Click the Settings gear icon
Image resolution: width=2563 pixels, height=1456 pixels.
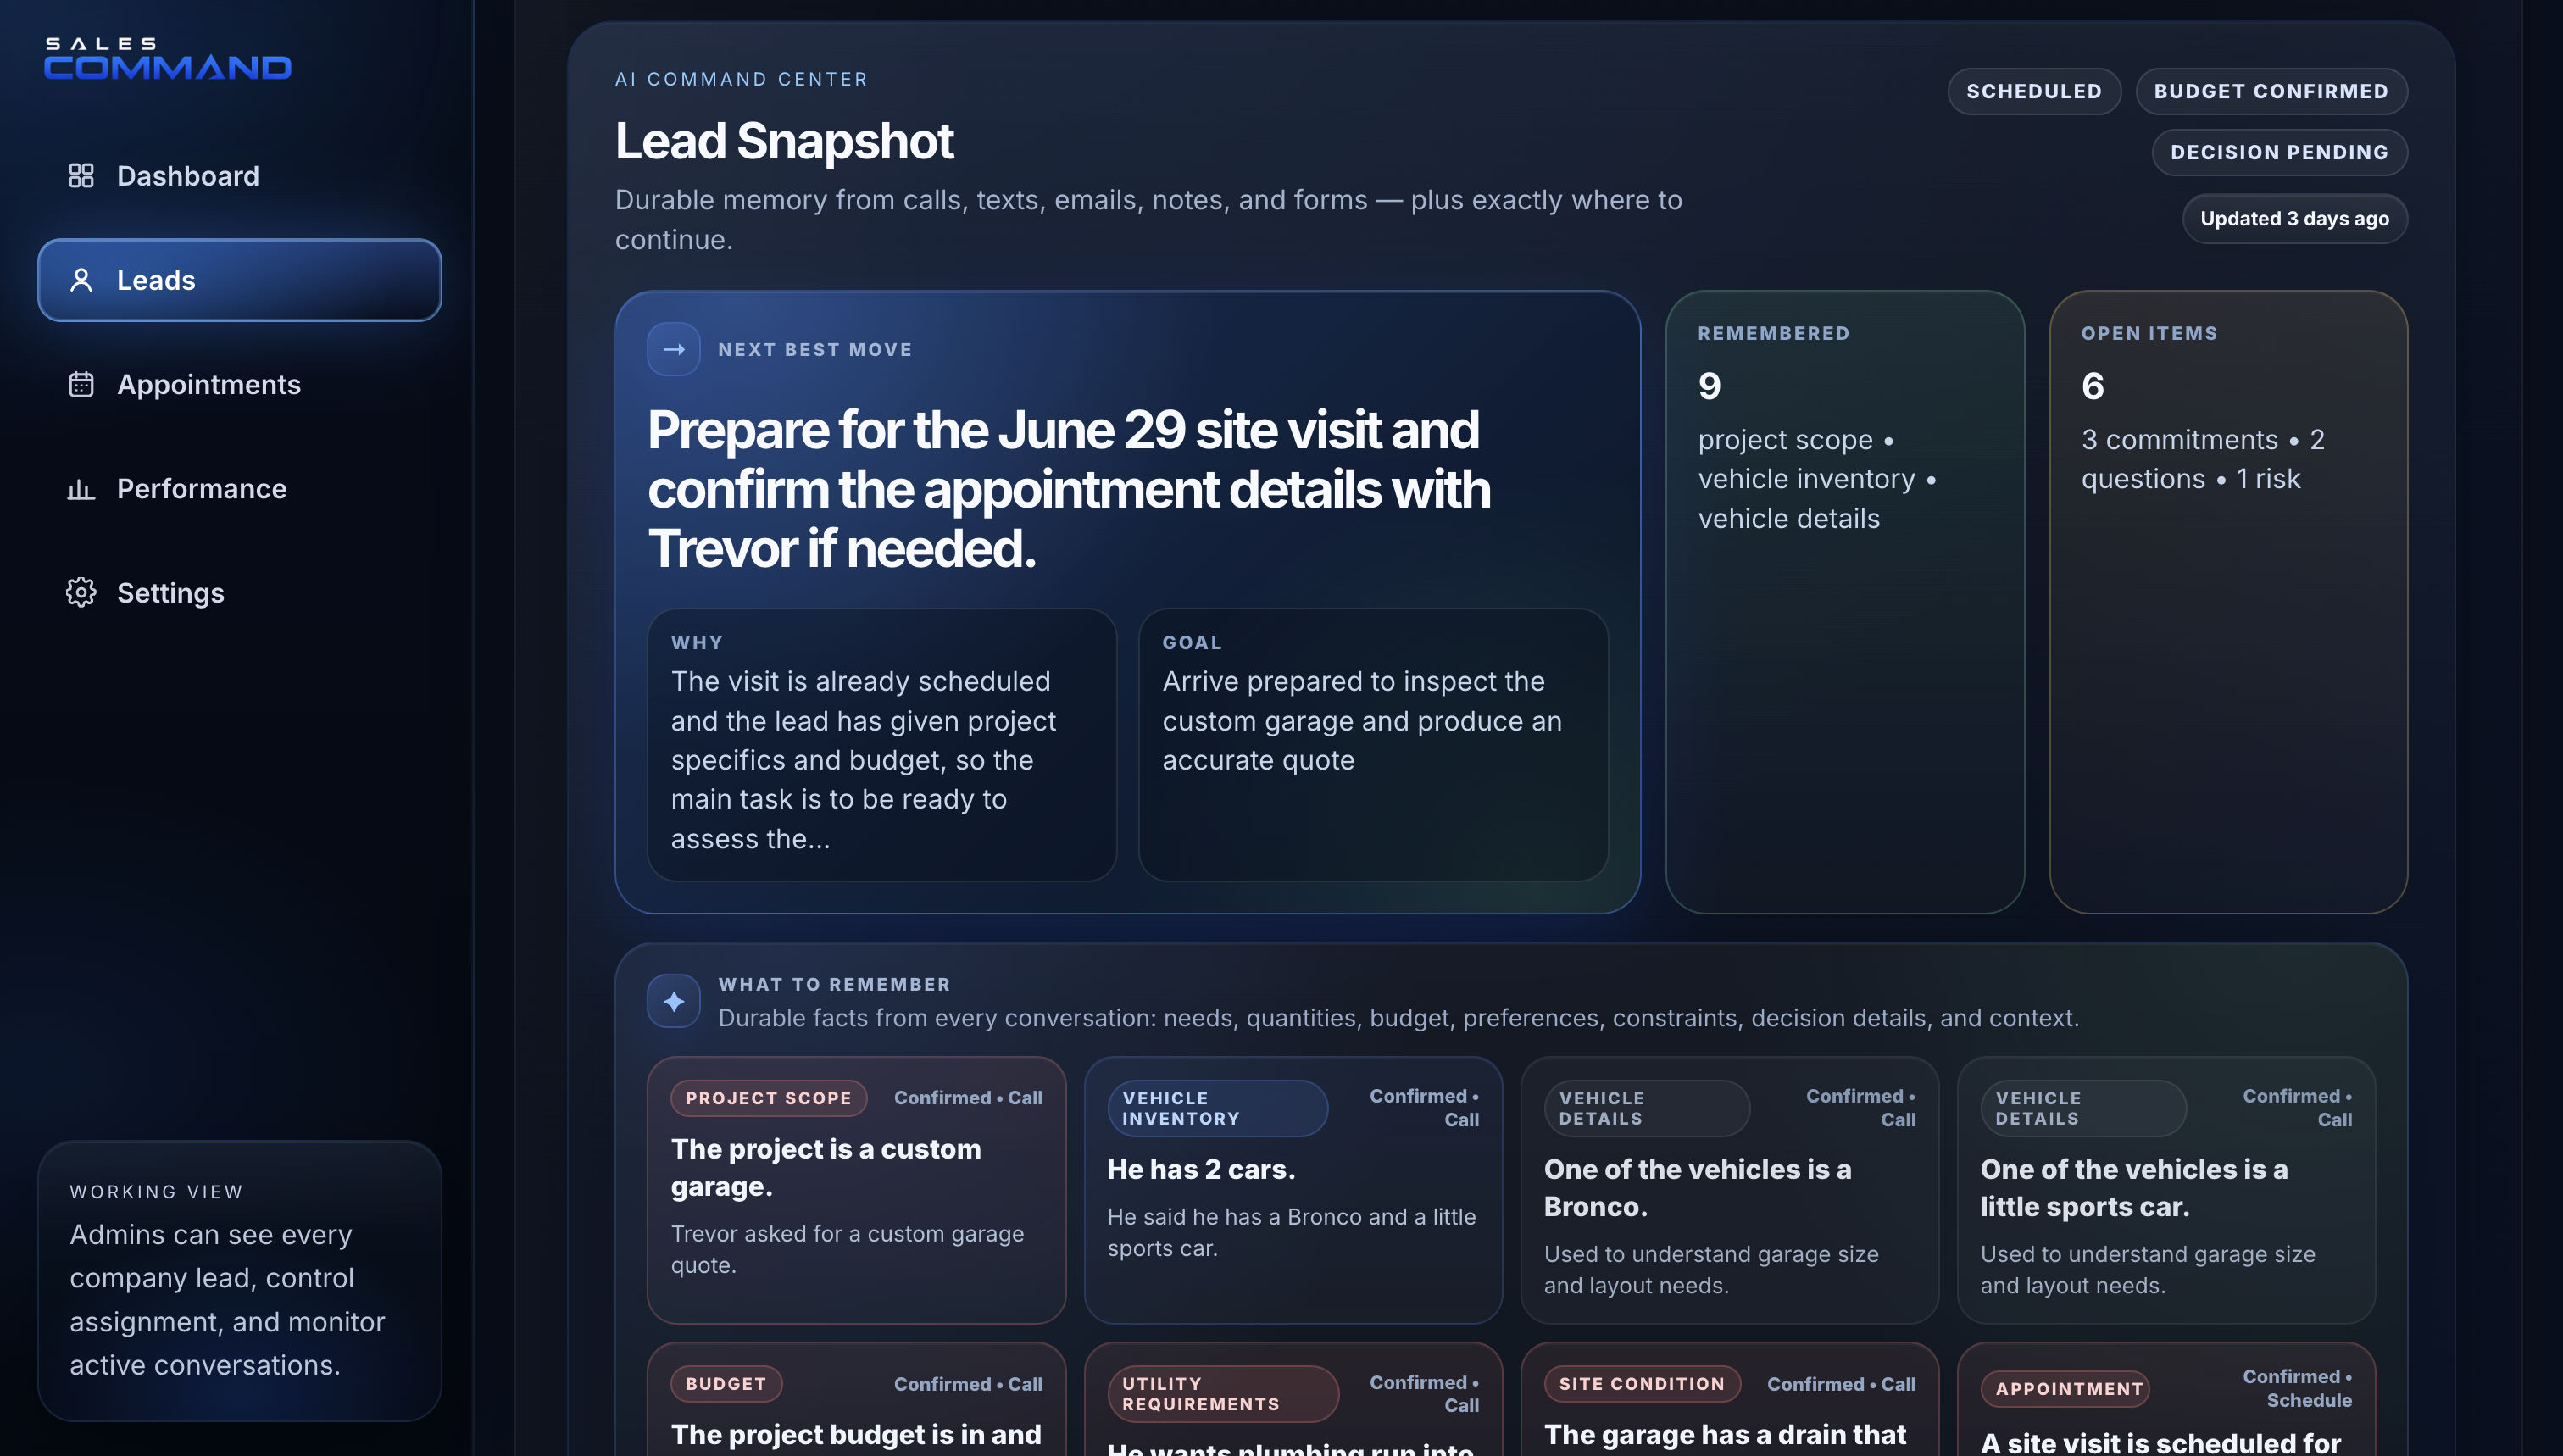pos(81,593)
